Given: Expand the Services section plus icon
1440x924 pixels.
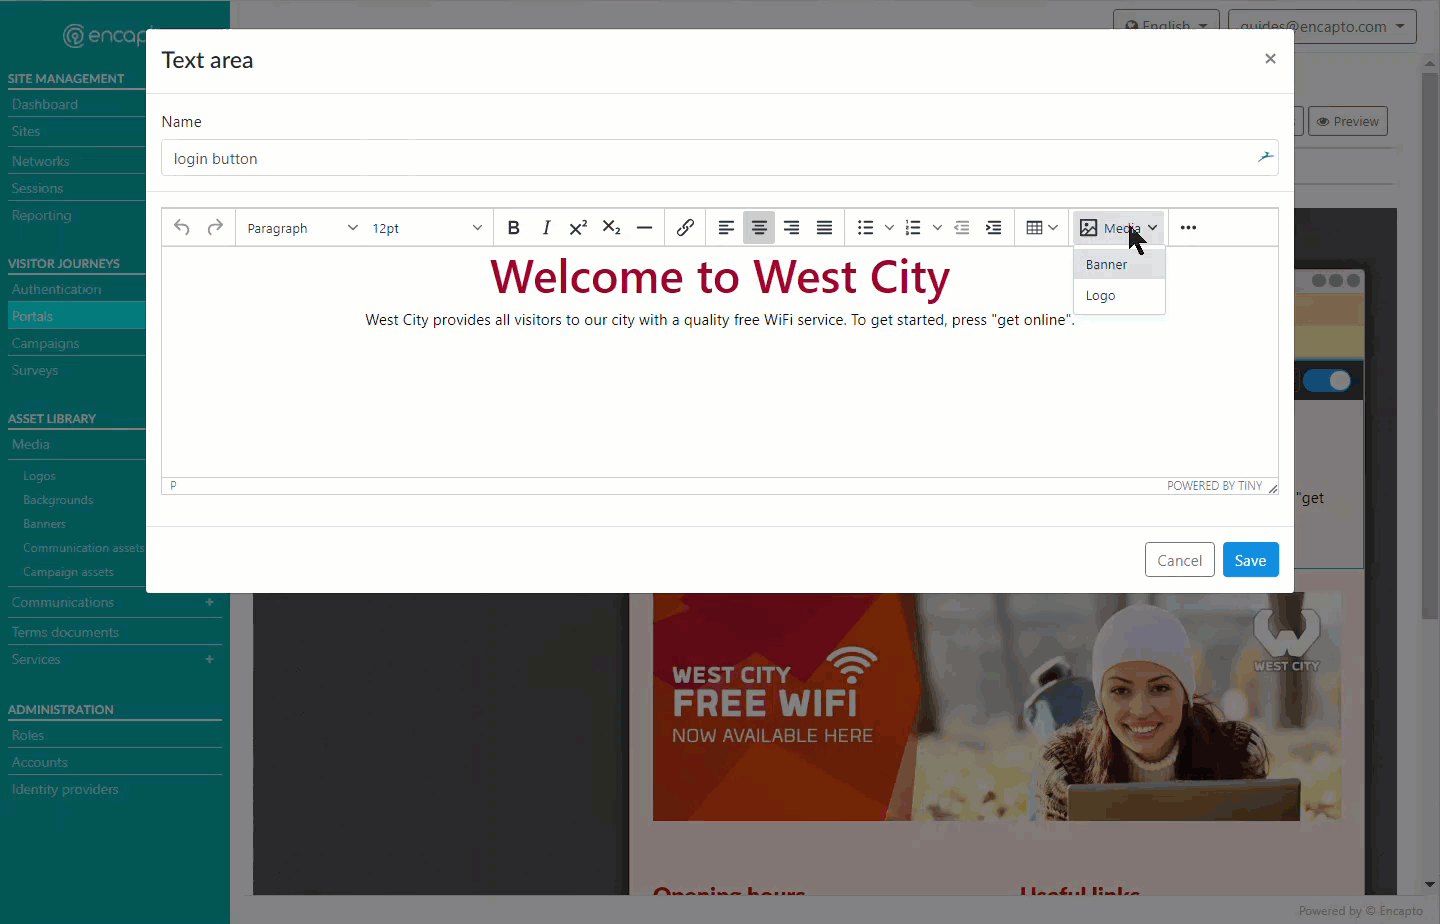Looking at the screenshot, I should click(209, 659).
